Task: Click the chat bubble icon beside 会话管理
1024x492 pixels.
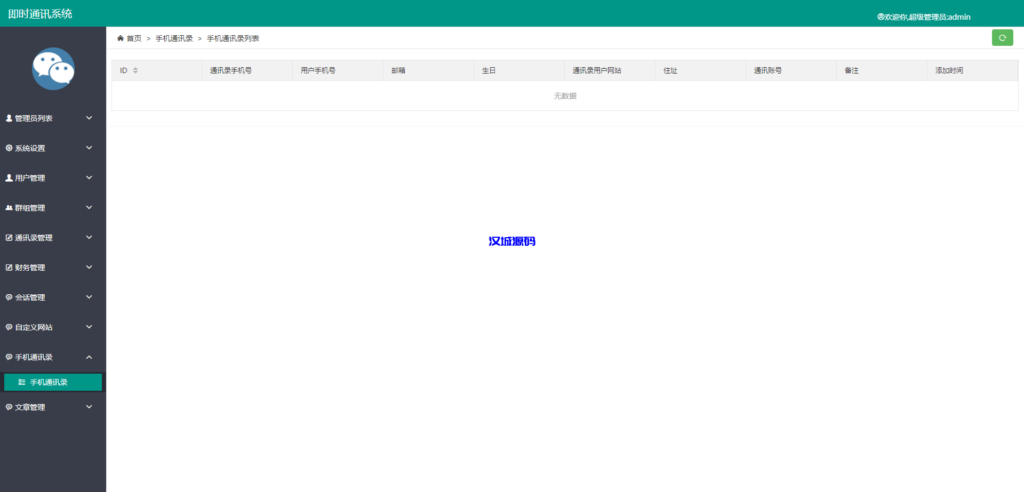Action: (9, 298)
